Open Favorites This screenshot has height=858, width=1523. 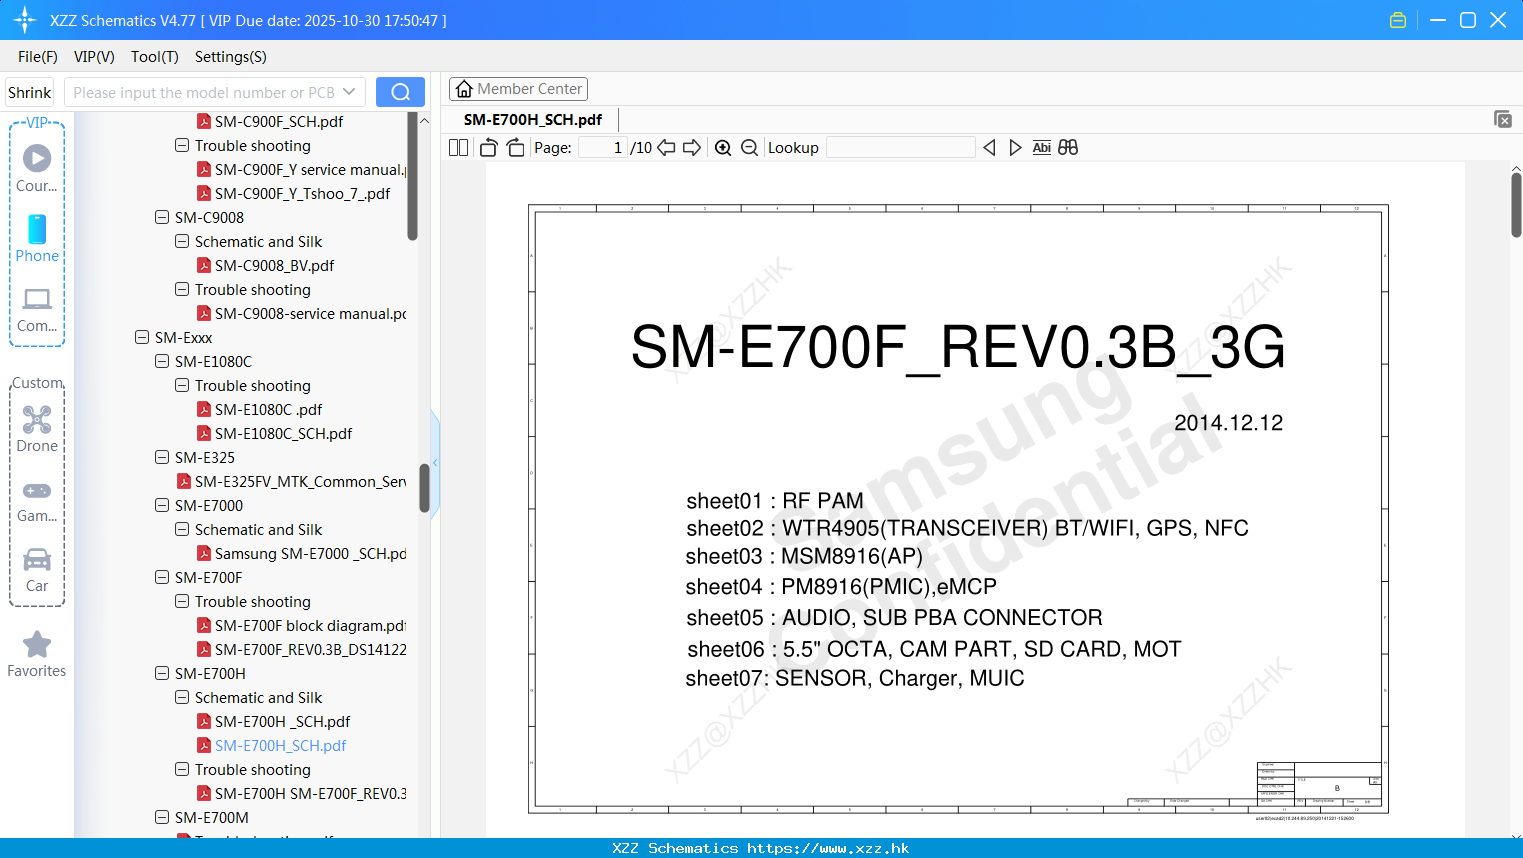tap(37, 655)
